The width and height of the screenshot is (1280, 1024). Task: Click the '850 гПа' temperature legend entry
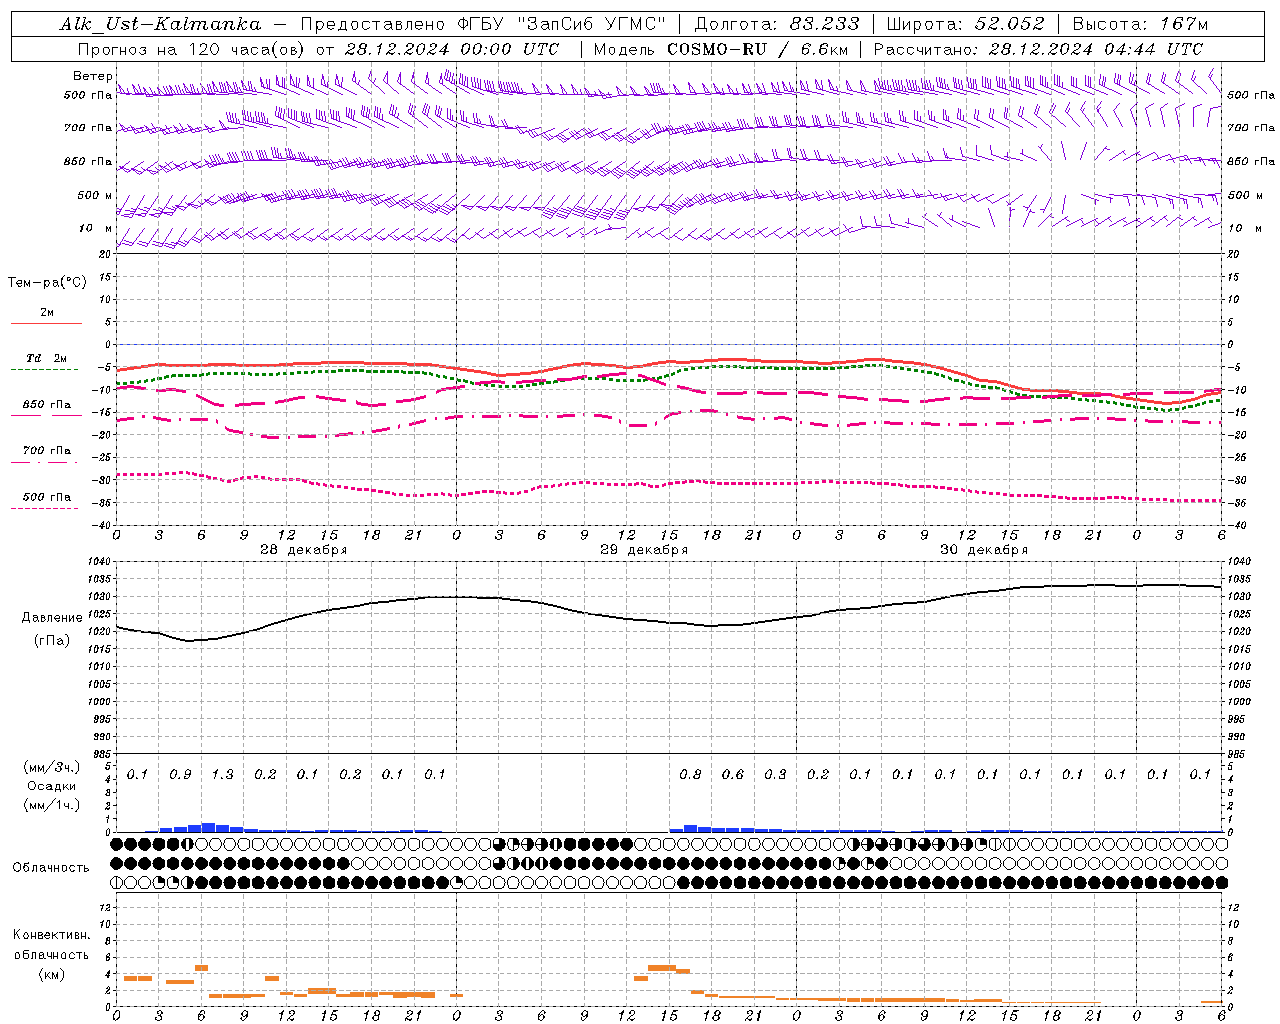tap(47, 405)
